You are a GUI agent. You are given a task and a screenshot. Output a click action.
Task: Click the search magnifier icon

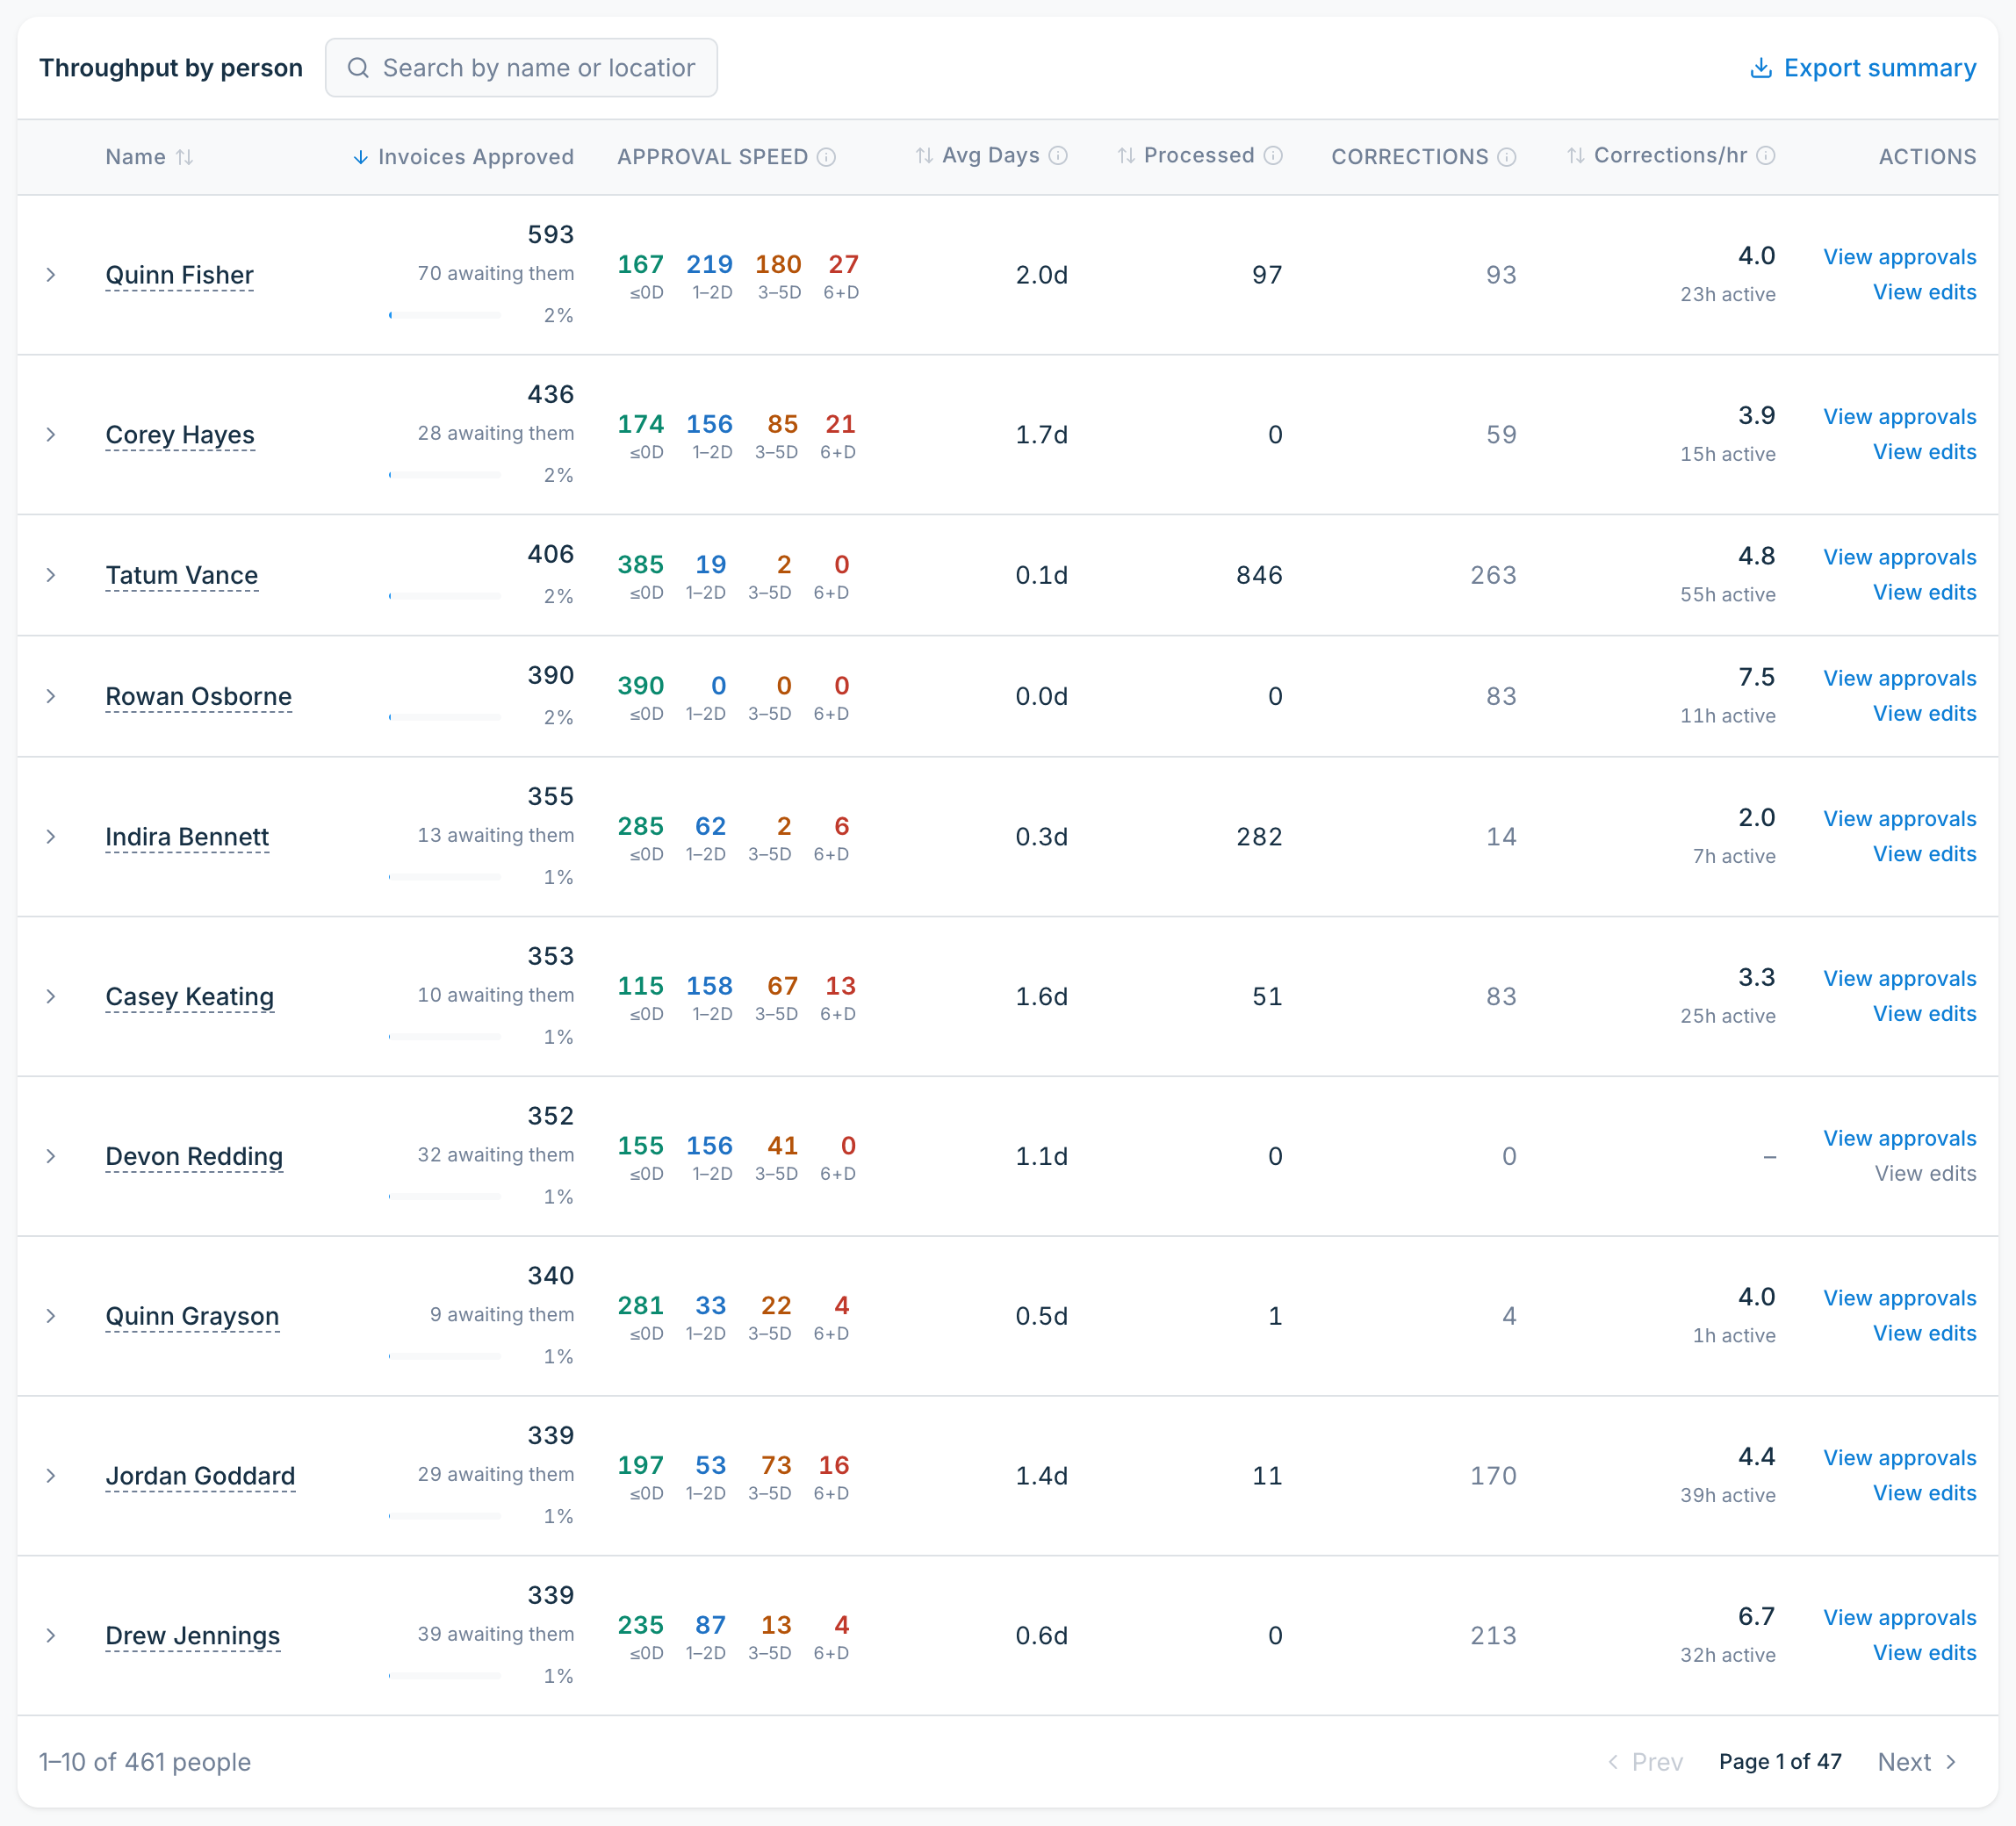click(x=358, y=68)
